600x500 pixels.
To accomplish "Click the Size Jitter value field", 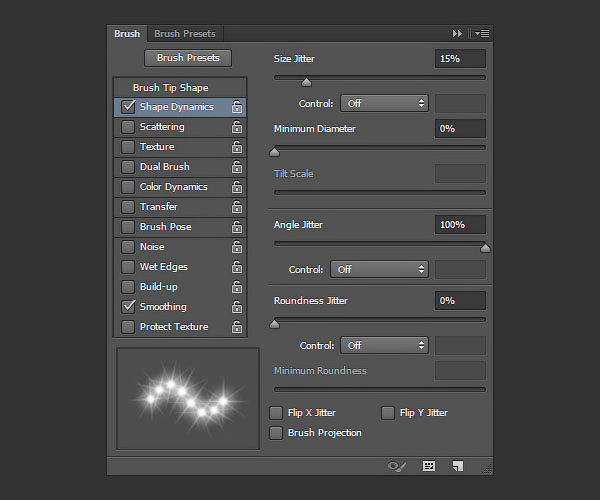I will click(460, 59).
